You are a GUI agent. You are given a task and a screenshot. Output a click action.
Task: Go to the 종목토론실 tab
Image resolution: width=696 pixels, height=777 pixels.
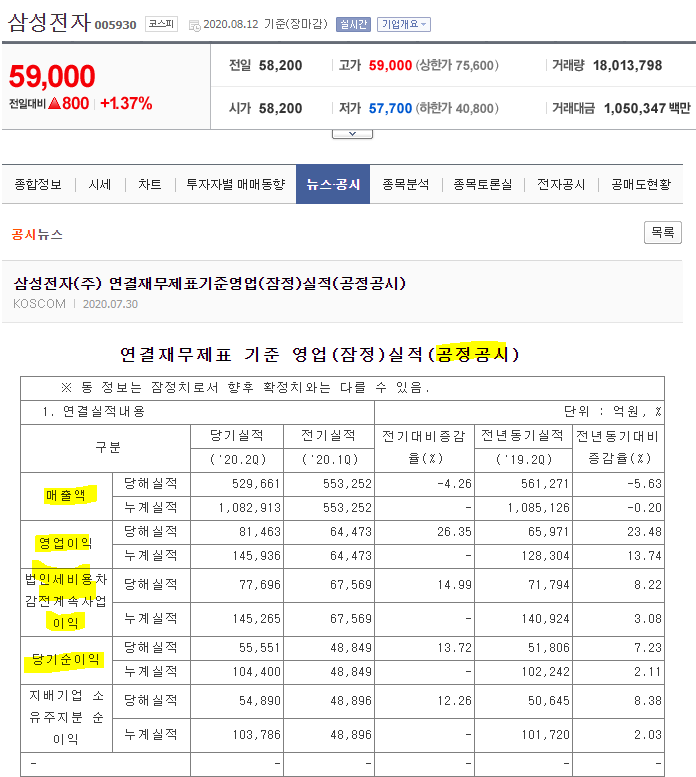point(483,184)
